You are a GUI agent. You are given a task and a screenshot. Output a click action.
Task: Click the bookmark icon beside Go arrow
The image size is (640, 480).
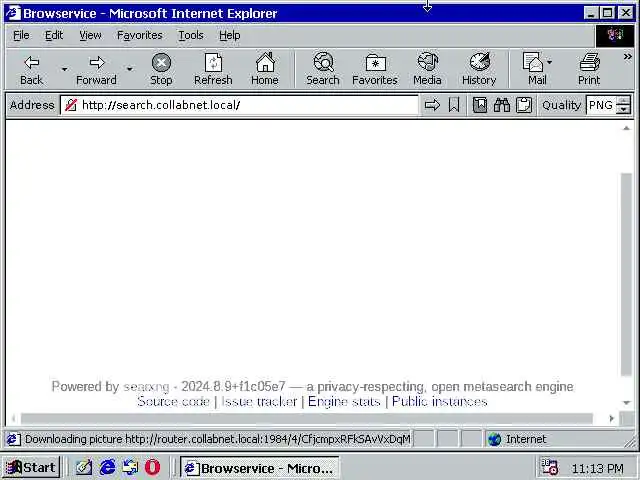(x=454, y=105)
